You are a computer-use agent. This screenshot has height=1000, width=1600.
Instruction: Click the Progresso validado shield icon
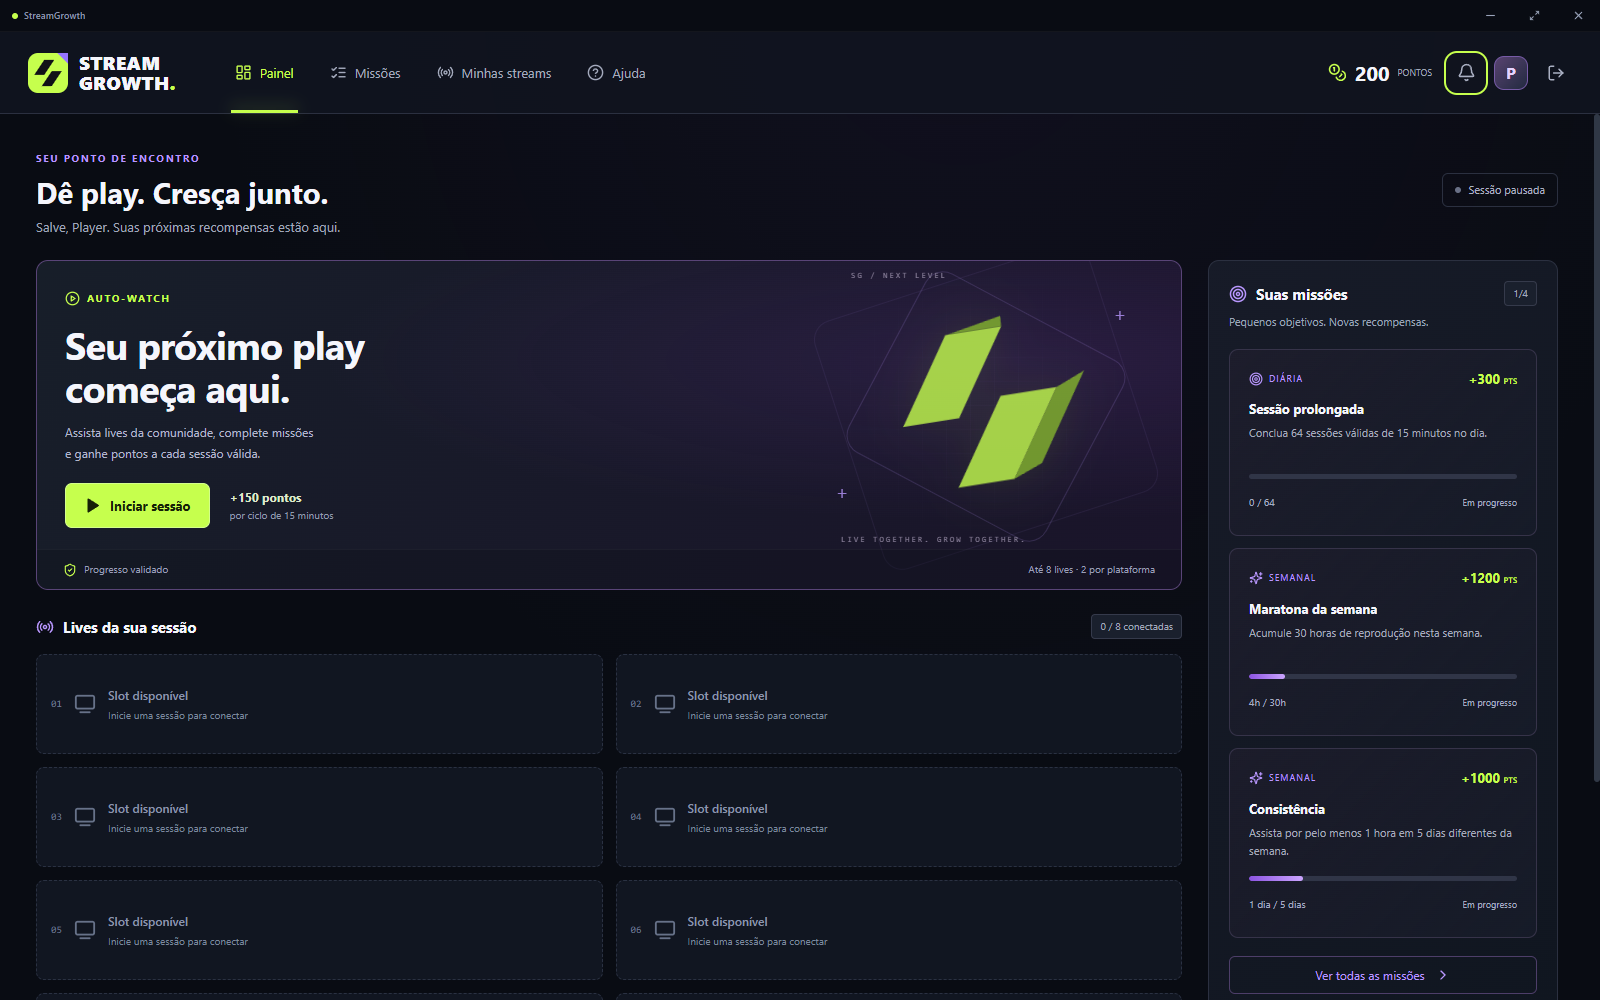pyautogui.click(x=70, y=570)
